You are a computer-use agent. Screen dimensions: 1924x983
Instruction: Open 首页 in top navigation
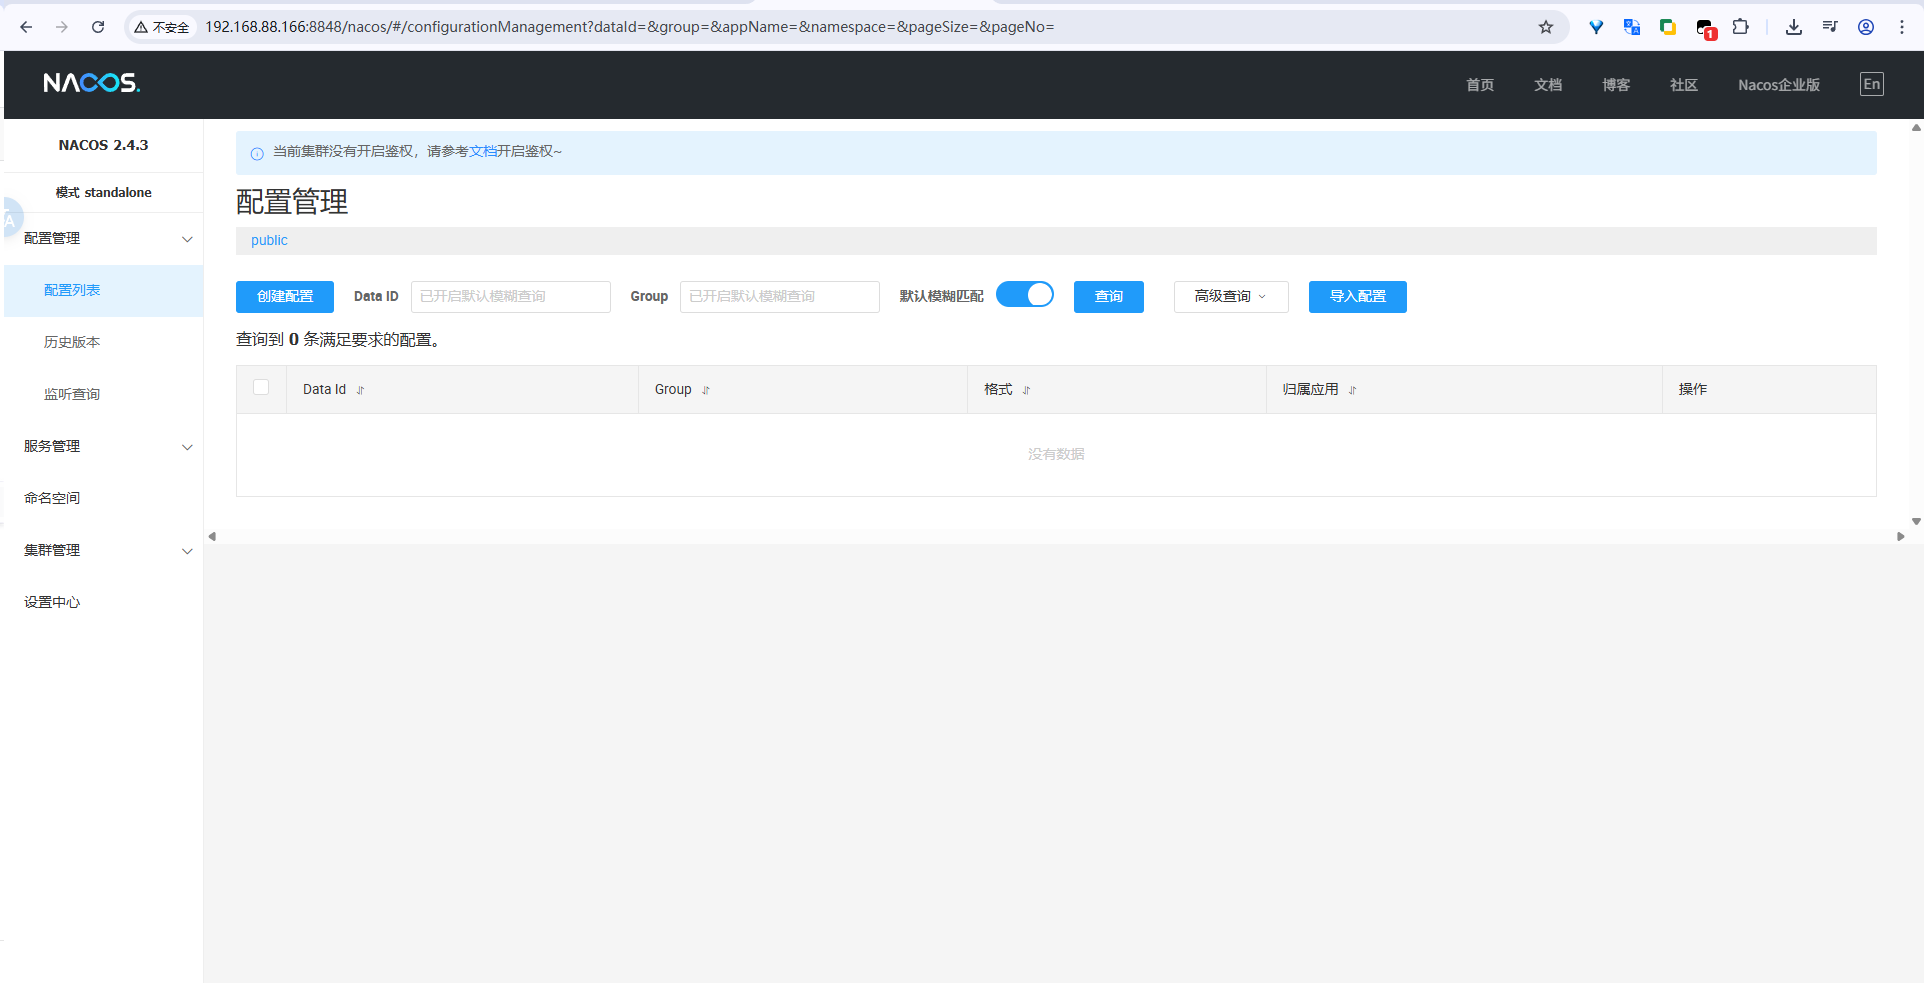click(1480, 85)
